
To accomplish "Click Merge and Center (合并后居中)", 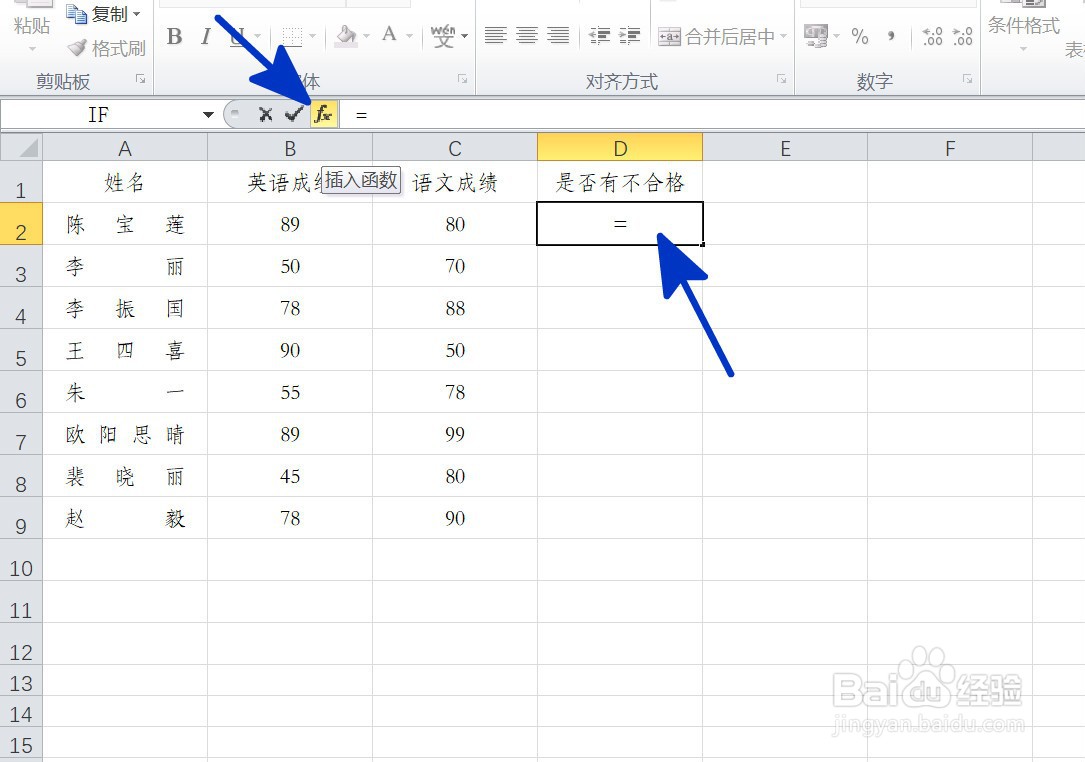I will point(716,36).
